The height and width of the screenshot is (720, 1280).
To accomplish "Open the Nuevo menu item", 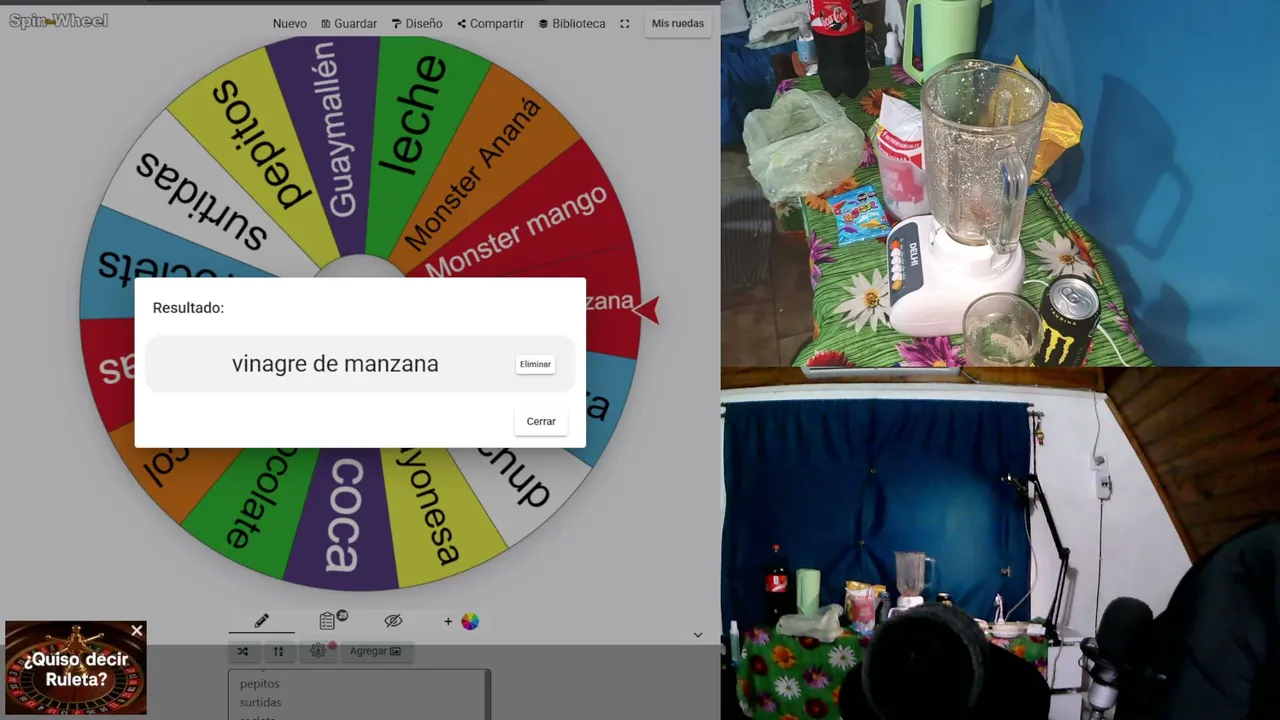I will 290,23.
